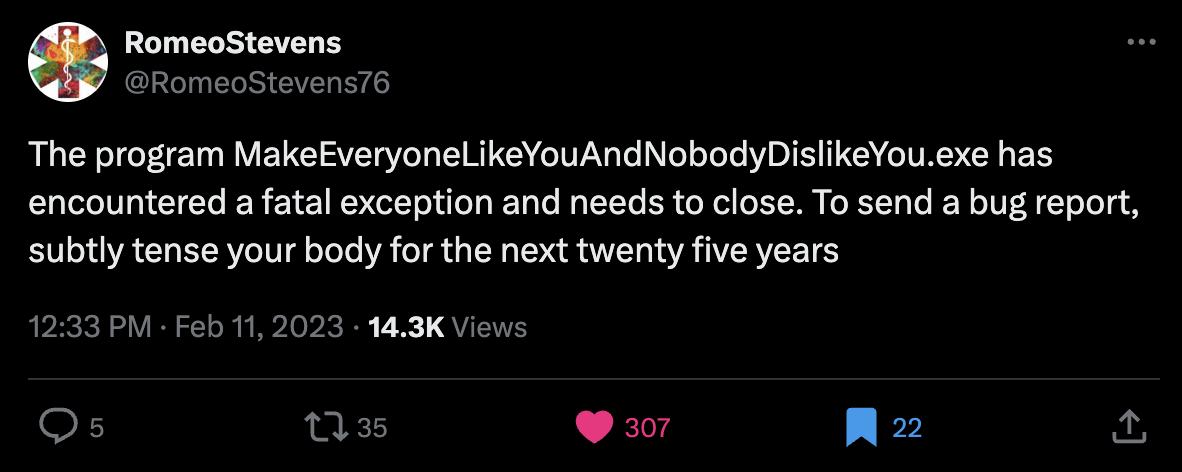
Task: Unlike the tweet via the pink heart
Action: pyautogui.click(x=596, y=427)
